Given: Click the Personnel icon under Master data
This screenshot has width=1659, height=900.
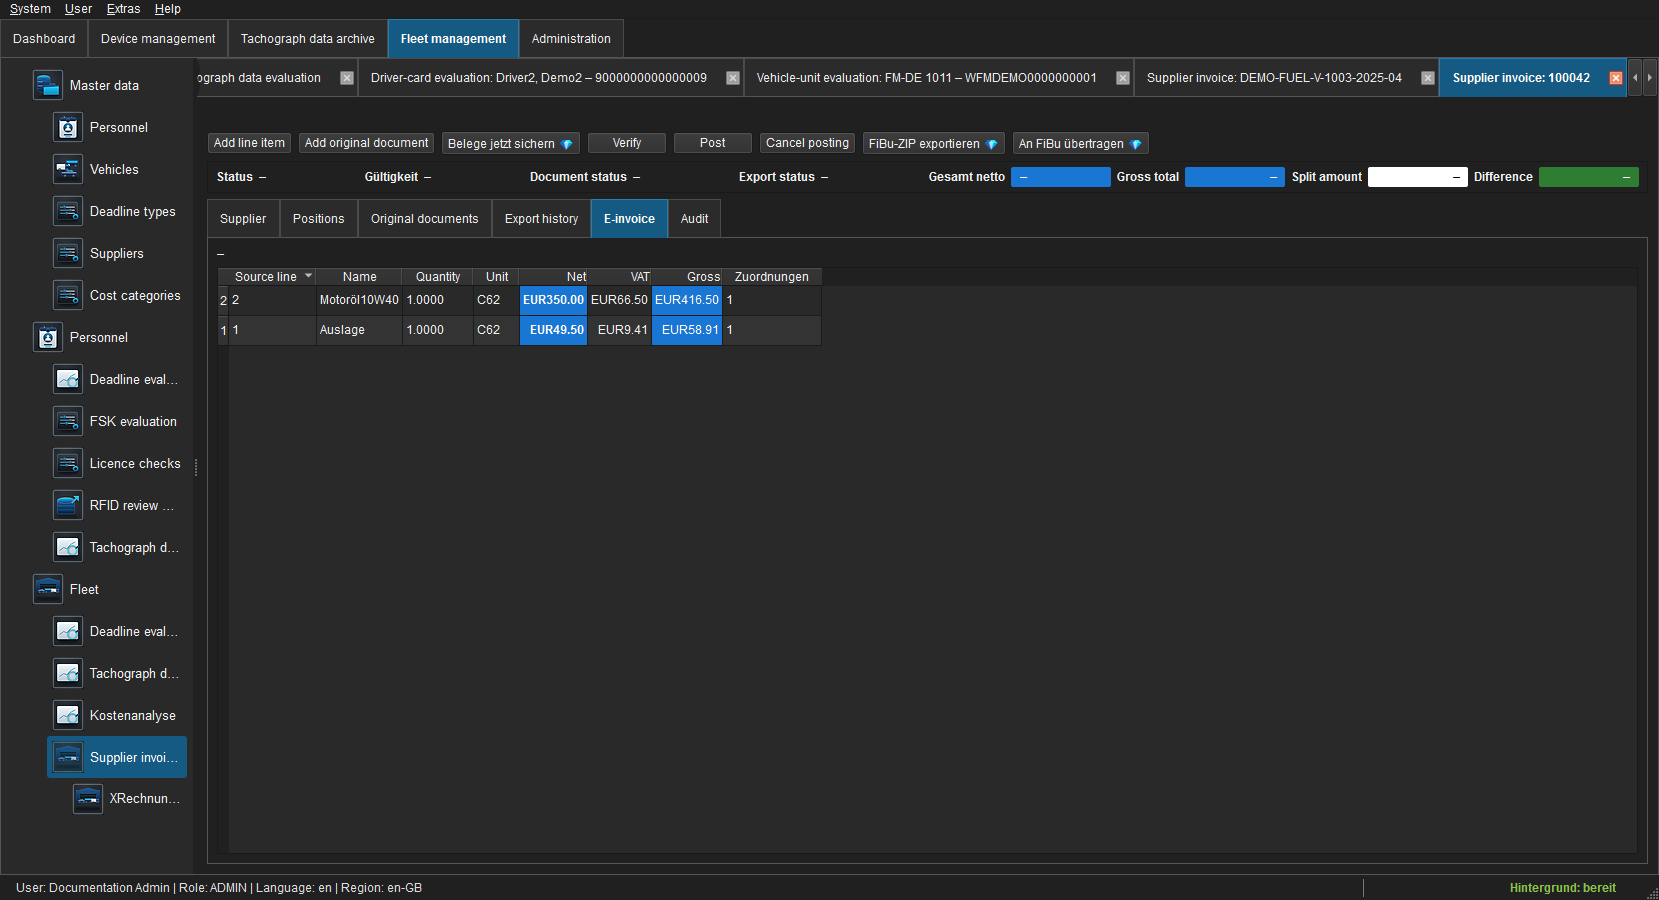Looking at the screenshot, I should click(68, 127).
